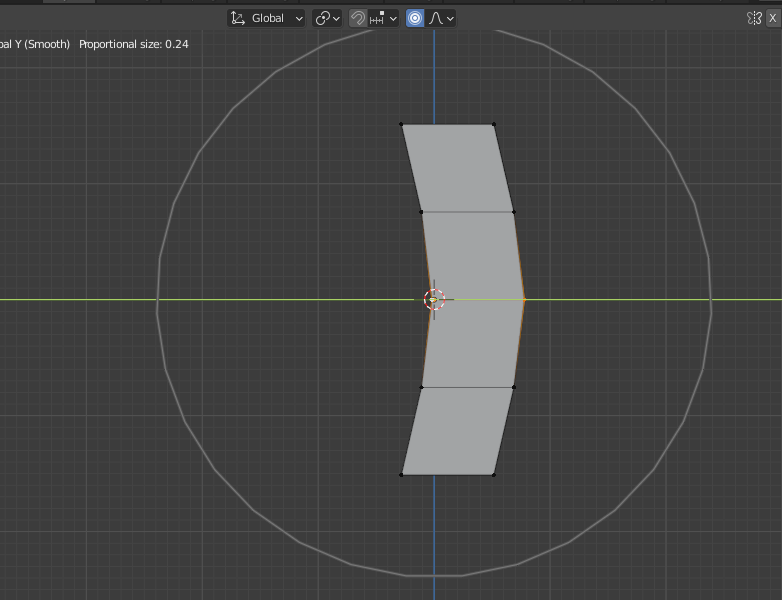This screenshot has width=782, height=600.
Task: Toggle proportional editing circle icon
Action: [x=415, y=18]
